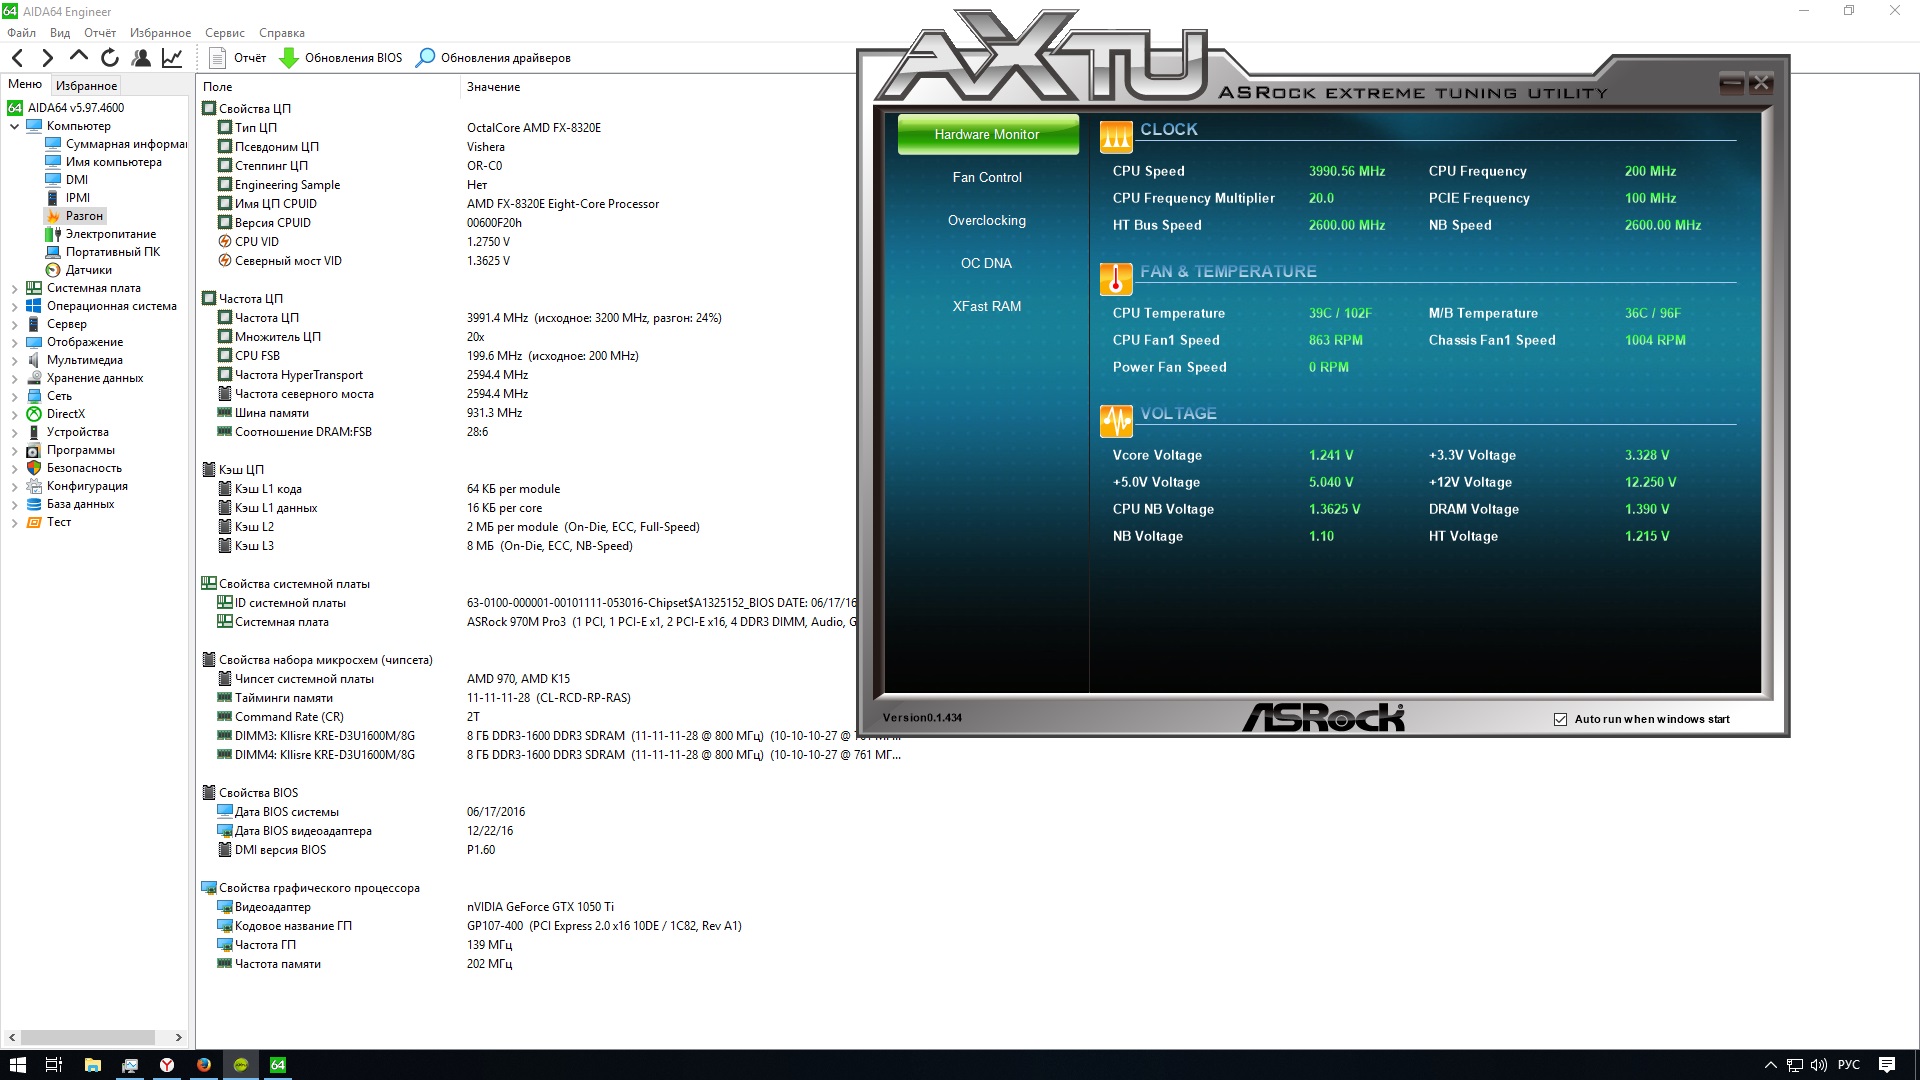
Task: Select Портативный ПК tree item
Action: (x=103, y=252)
